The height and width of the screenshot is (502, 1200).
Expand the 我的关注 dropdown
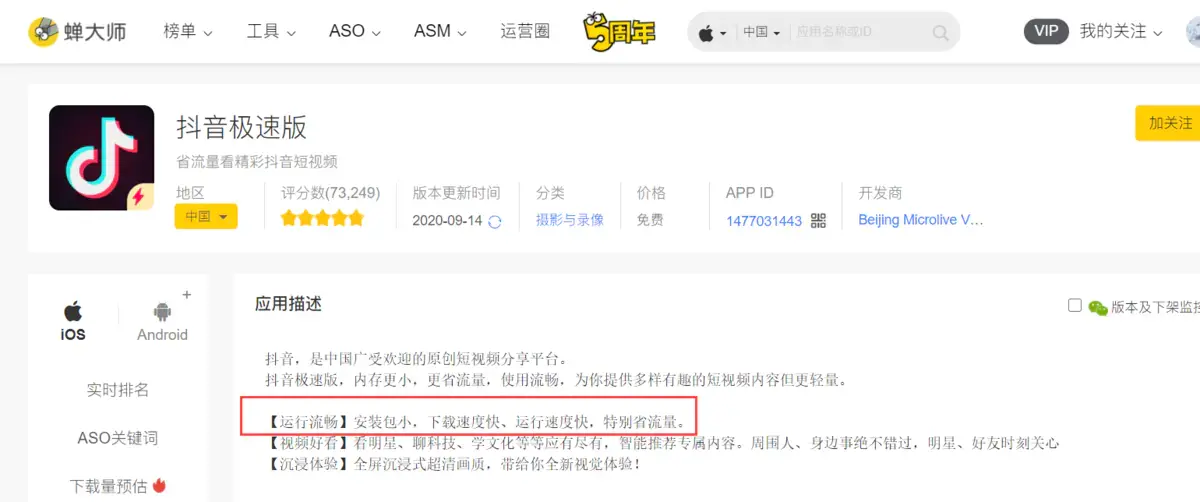click(1121, 32)
